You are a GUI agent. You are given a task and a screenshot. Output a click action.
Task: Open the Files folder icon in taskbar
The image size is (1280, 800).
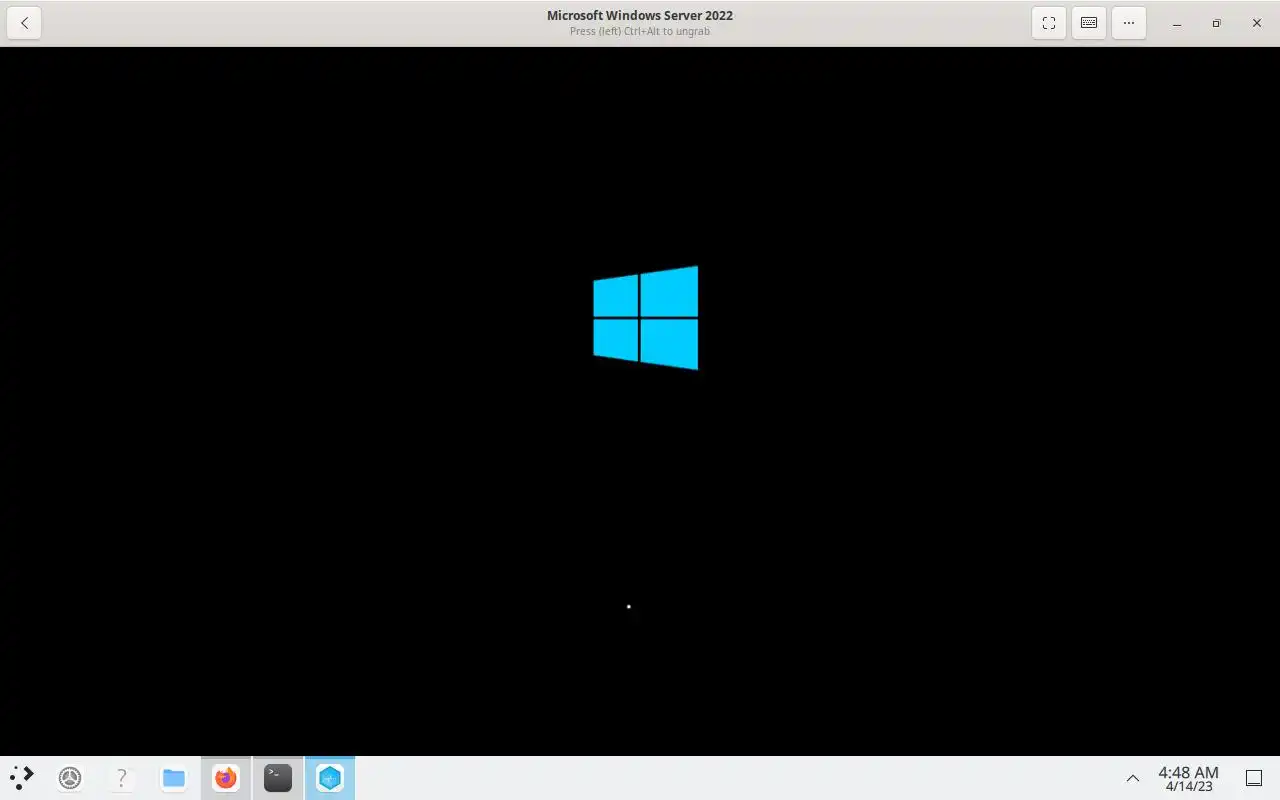point(174,778)
